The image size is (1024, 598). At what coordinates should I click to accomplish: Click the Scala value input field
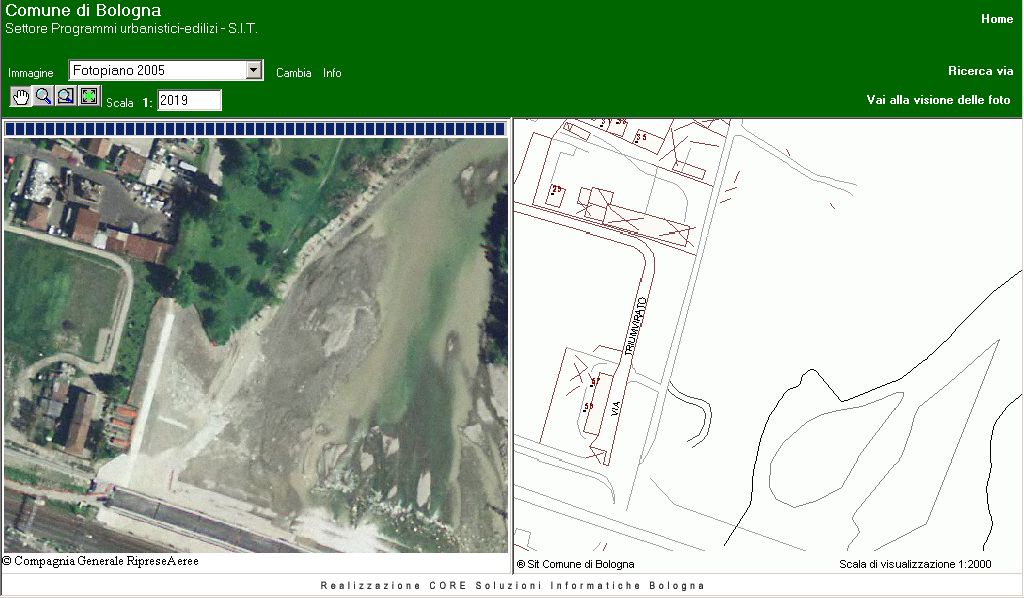click(x=189, y=100)
